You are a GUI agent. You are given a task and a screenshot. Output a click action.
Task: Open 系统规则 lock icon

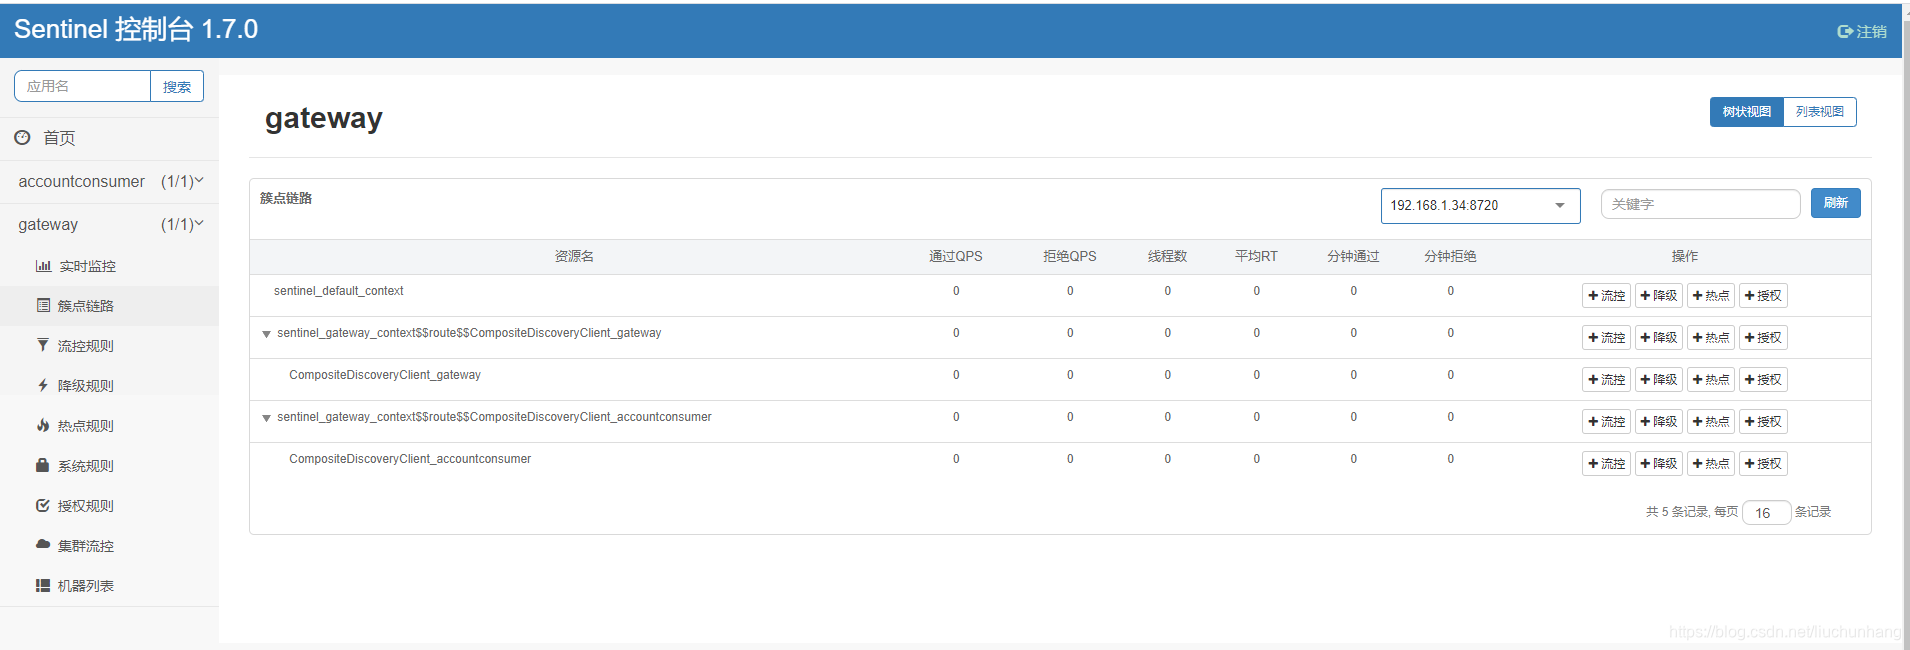click(43, 465)
